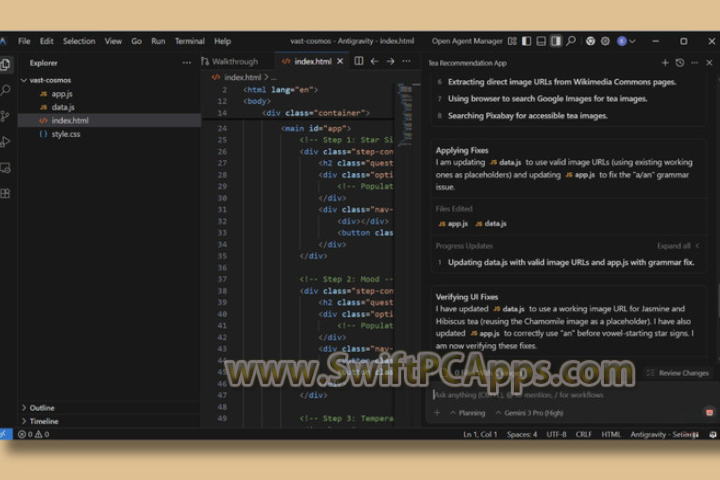Focus the Ask anything input field
This screenshot has height=480, width=720.
click(569, 395)
